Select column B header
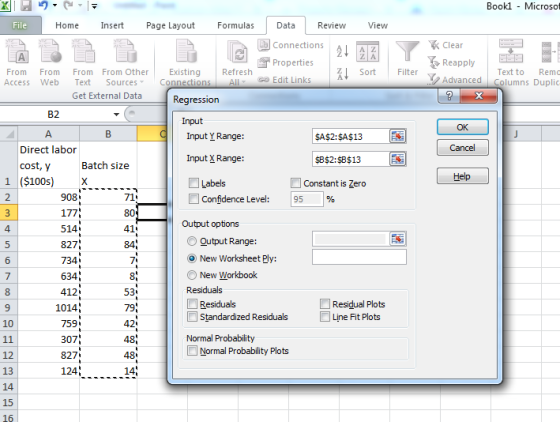560x422 pixels. pos(108,134)
